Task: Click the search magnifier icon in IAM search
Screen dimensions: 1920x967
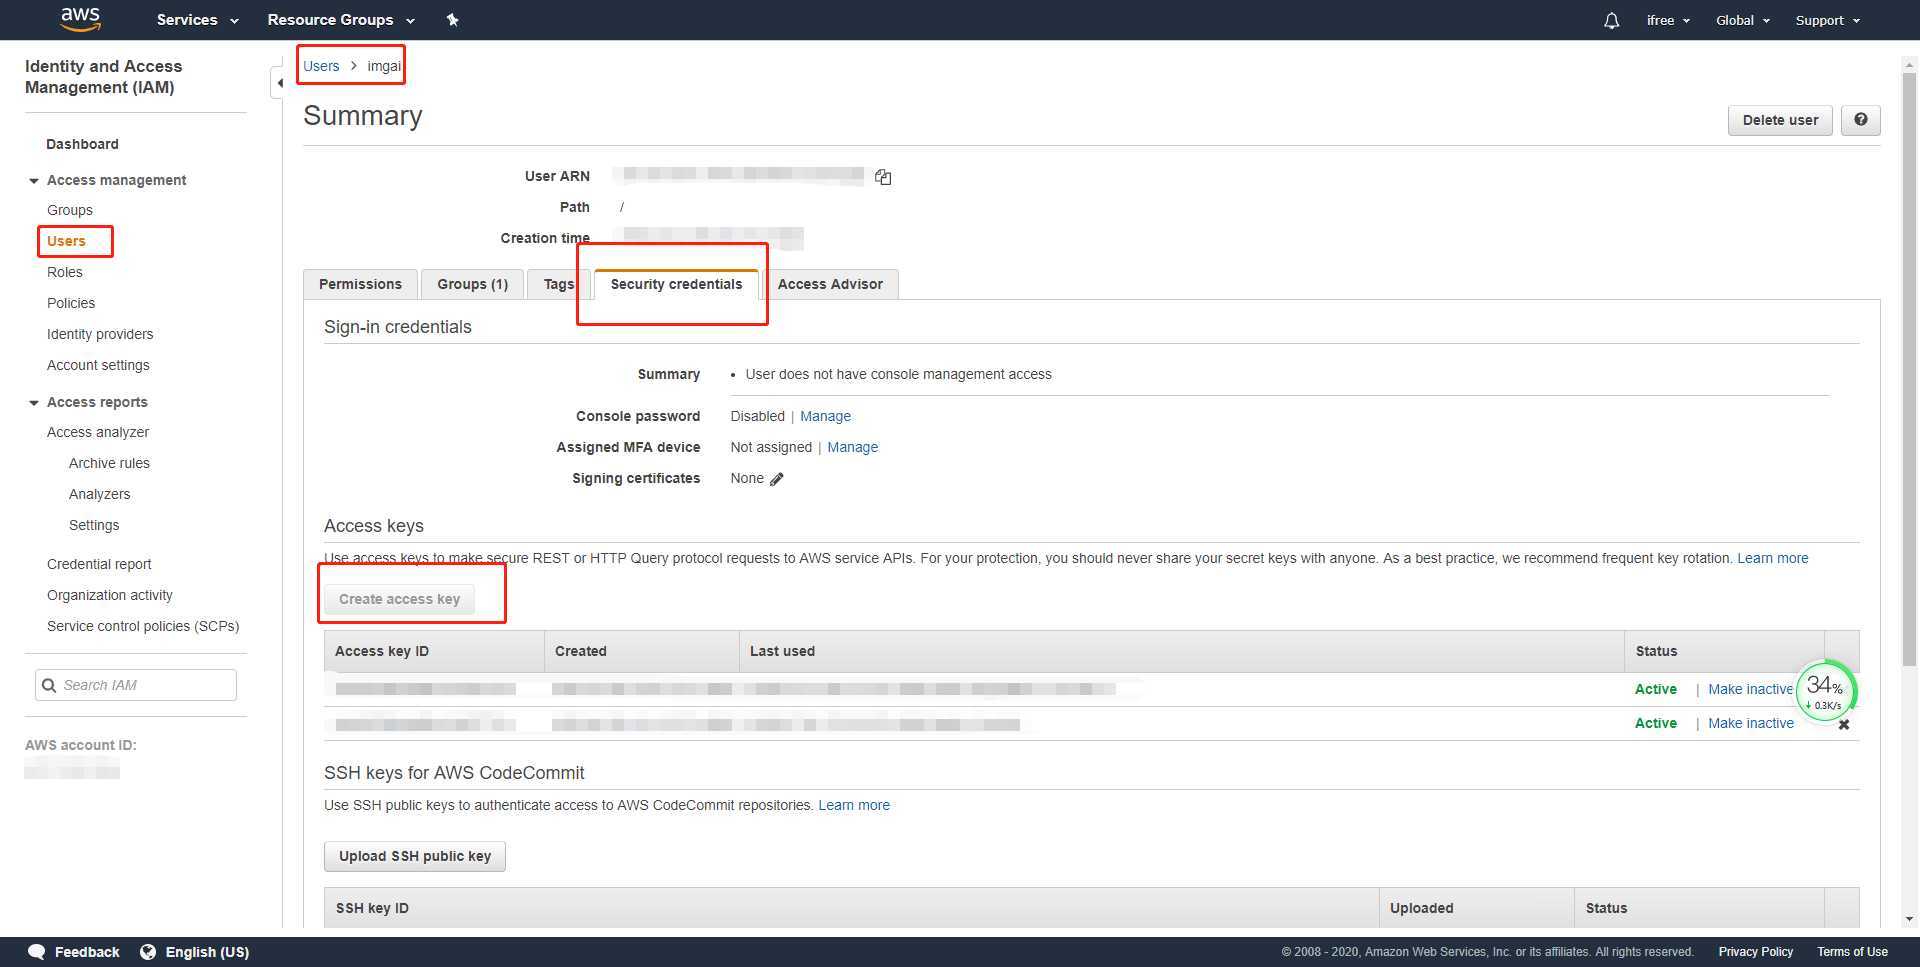Action: pos(48,685)
